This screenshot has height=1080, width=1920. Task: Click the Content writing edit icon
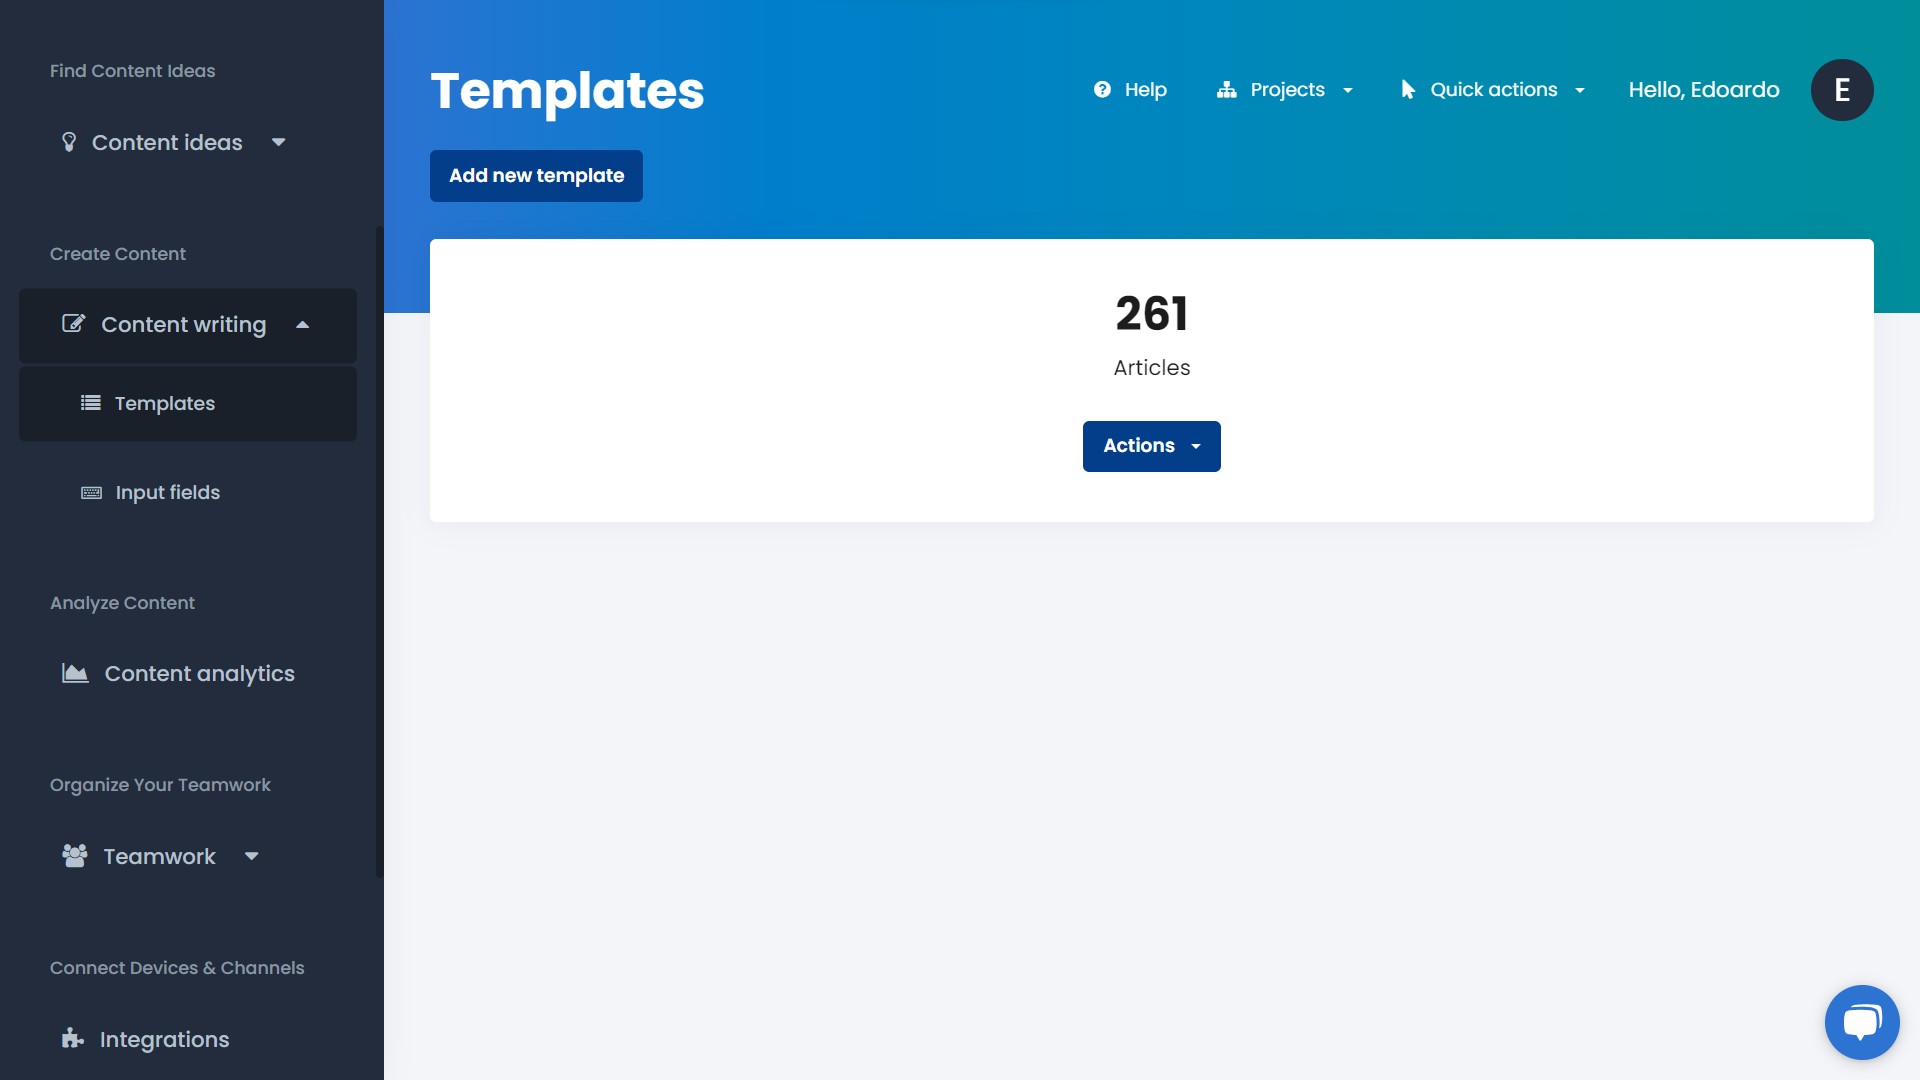click(74, 323)
